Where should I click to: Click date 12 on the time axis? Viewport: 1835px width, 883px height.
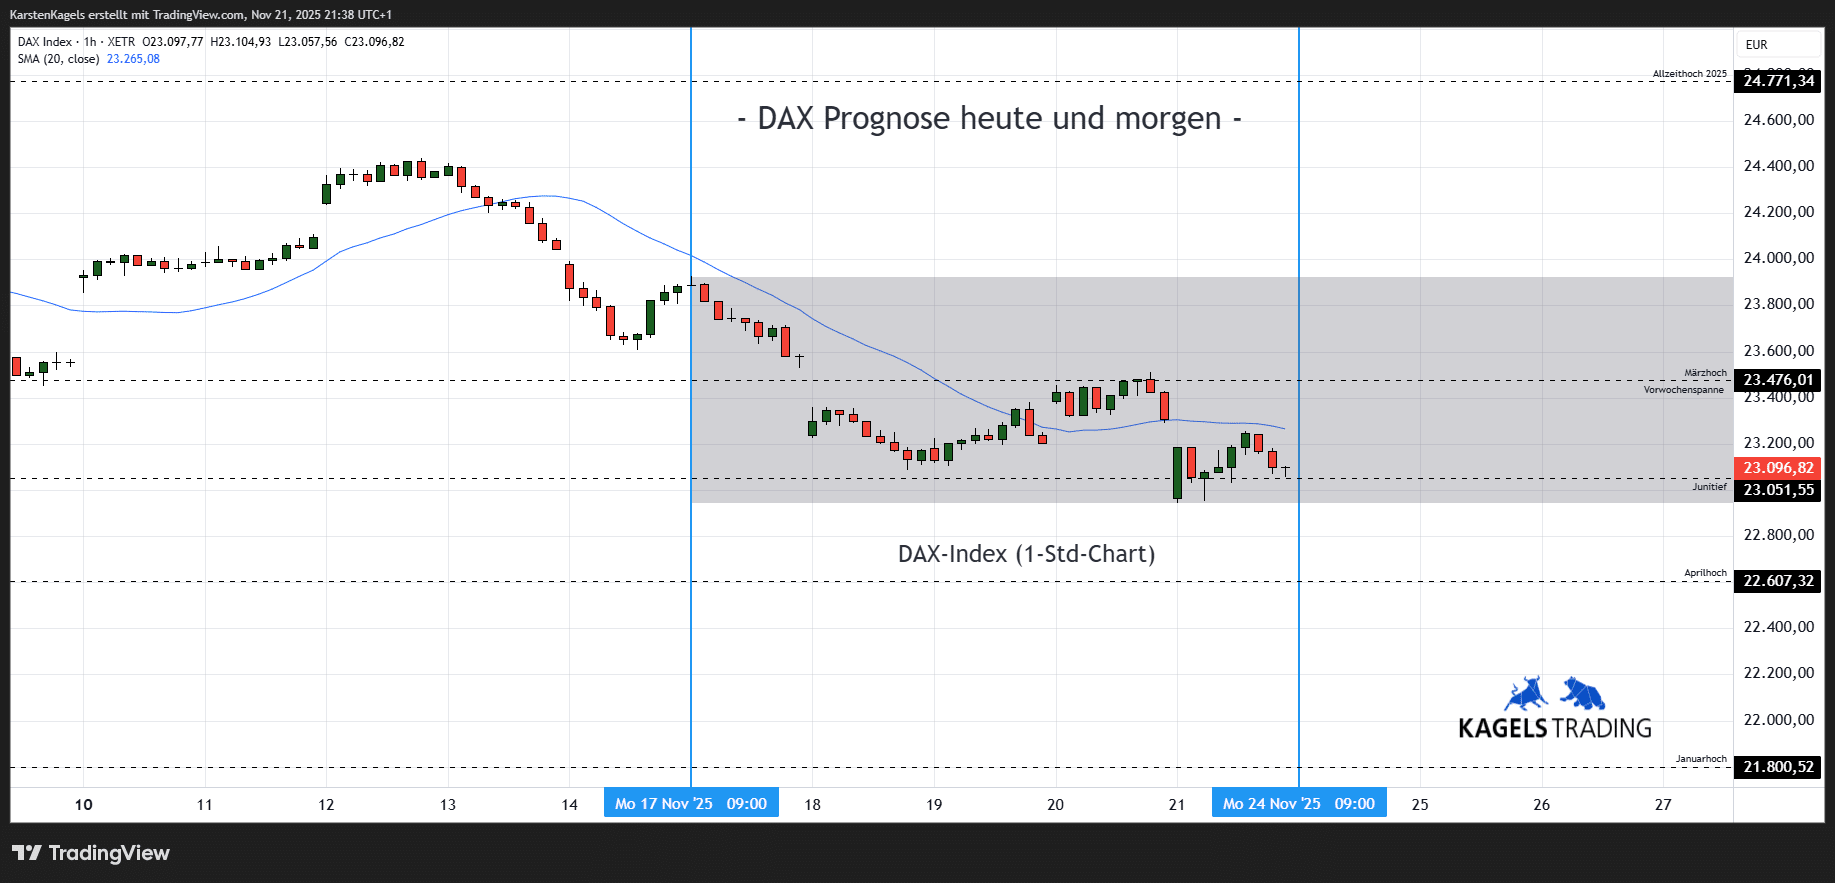coord(326,805)
